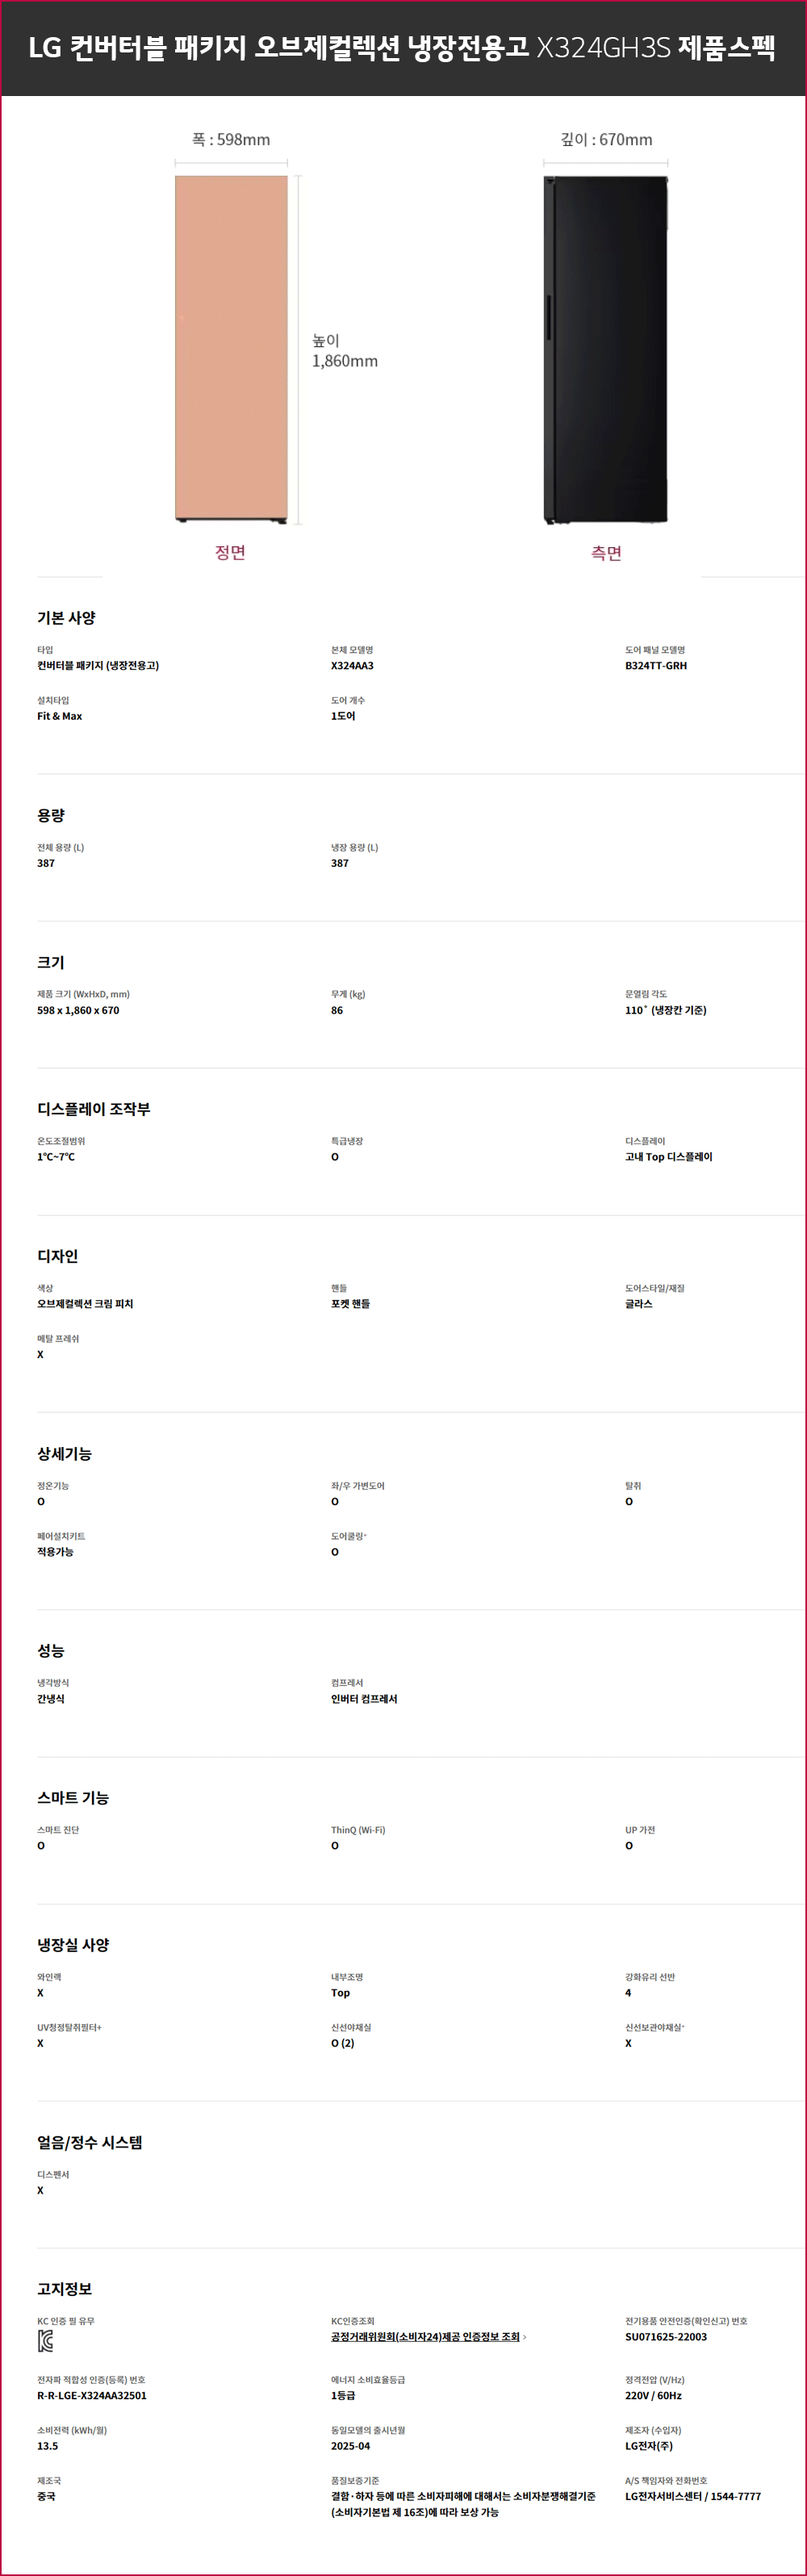Click the 디스플레이 조작부 section heading

tap(94, 1109)
